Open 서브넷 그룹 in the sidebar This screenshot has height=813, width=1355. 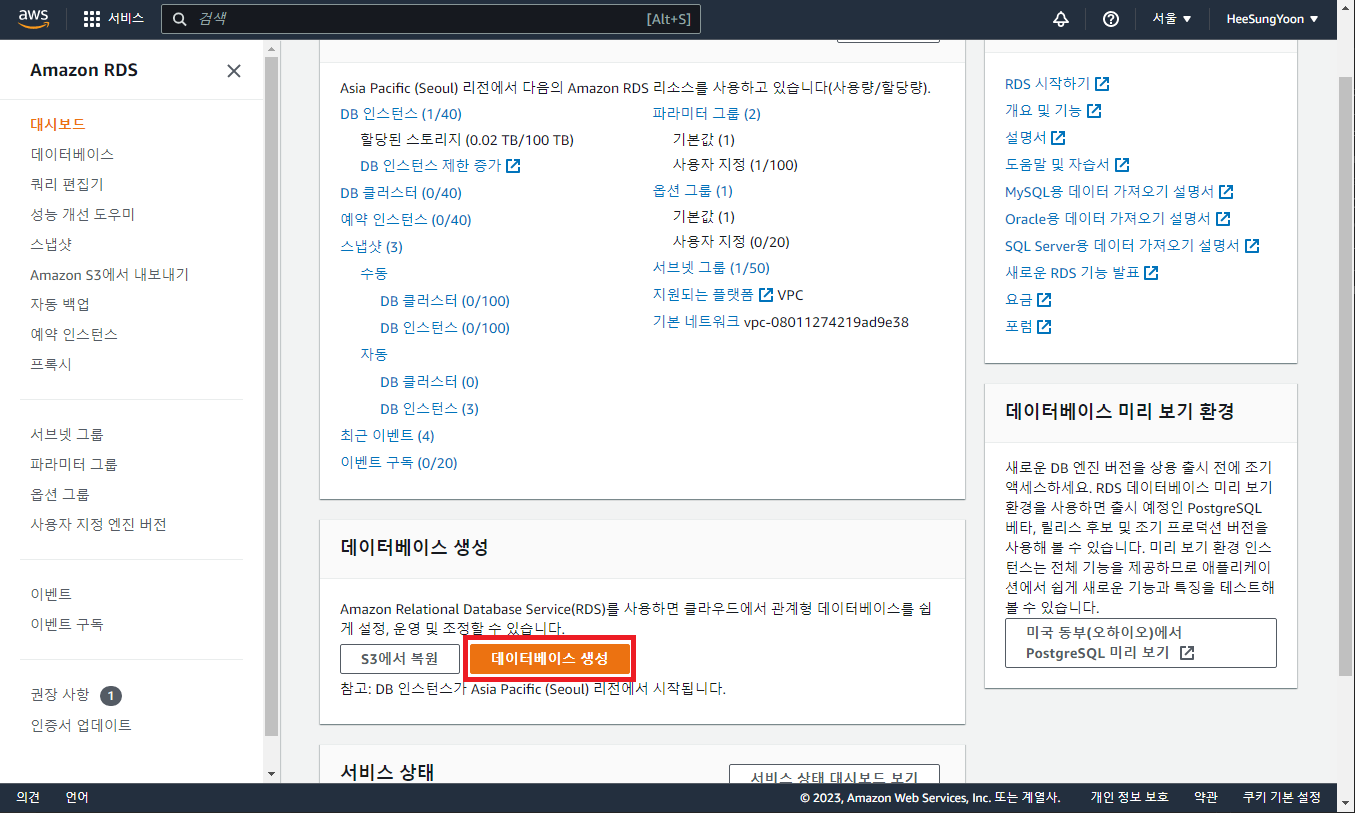coord(66,434)
